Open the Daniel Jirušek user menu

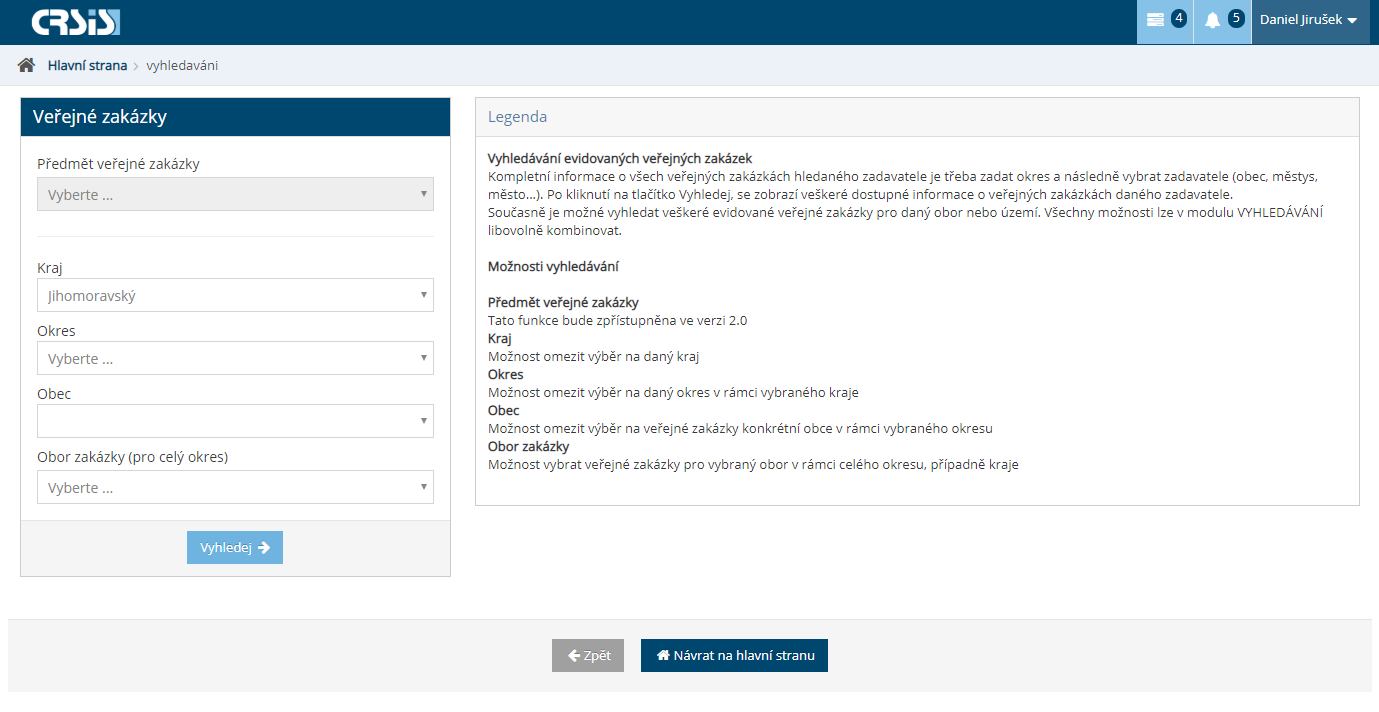[x=1308, y=20]
